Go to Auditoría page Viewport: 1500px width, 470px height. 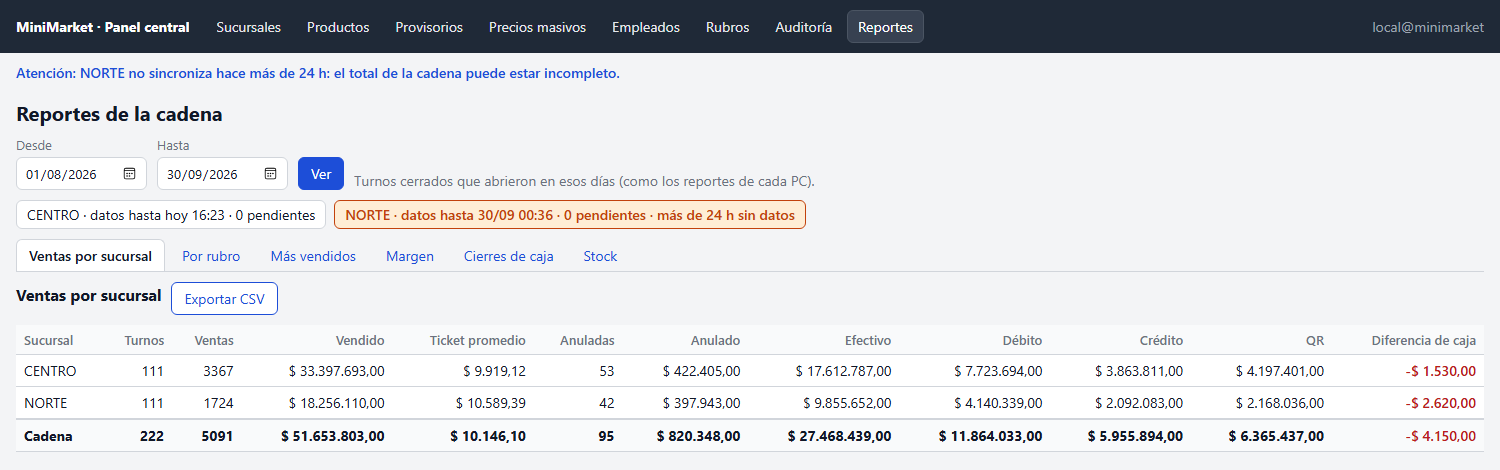[803, 27]
